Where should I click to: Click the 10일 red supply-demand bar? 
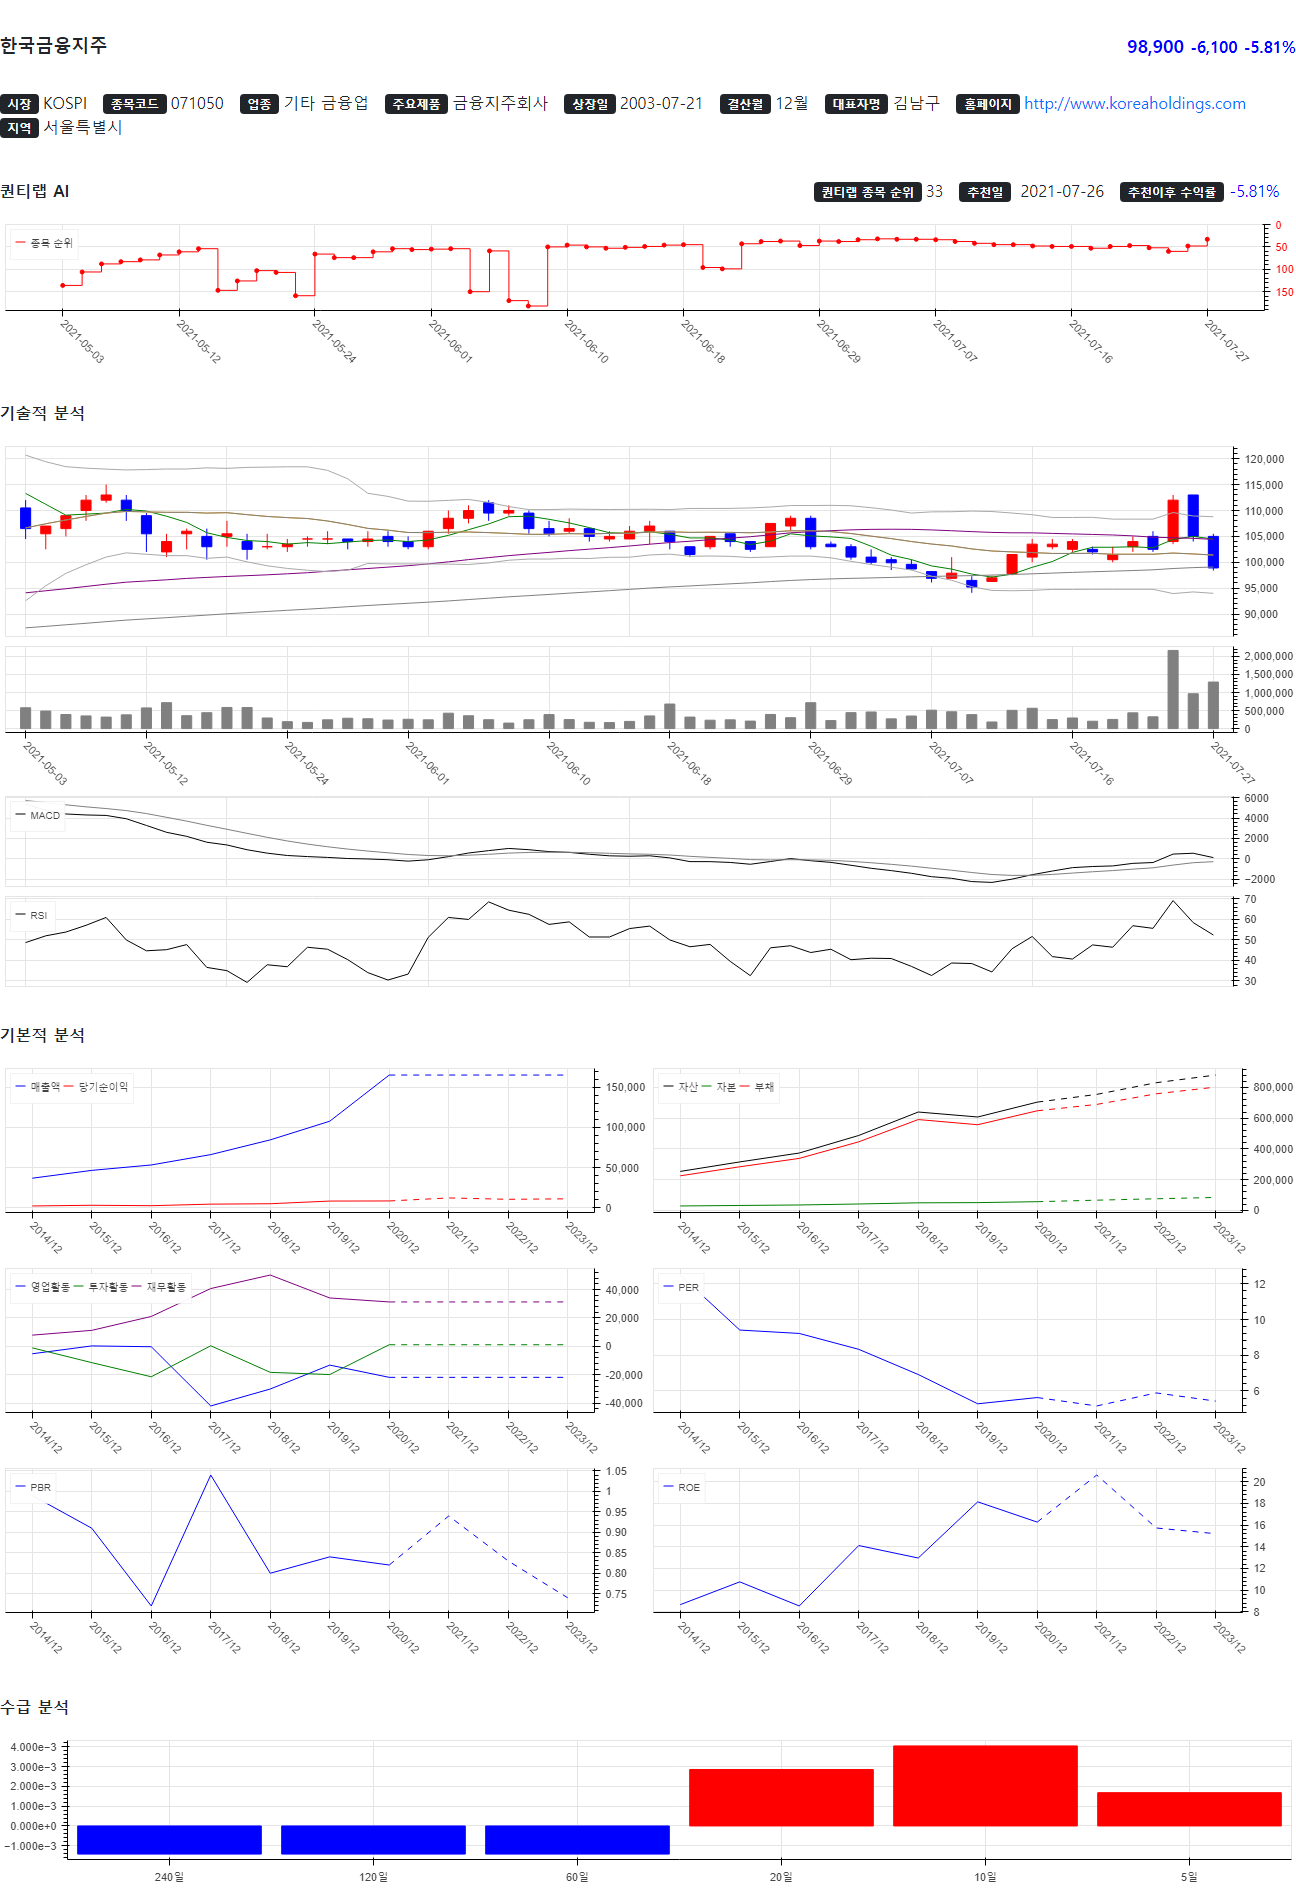(x=985, y=1786)
